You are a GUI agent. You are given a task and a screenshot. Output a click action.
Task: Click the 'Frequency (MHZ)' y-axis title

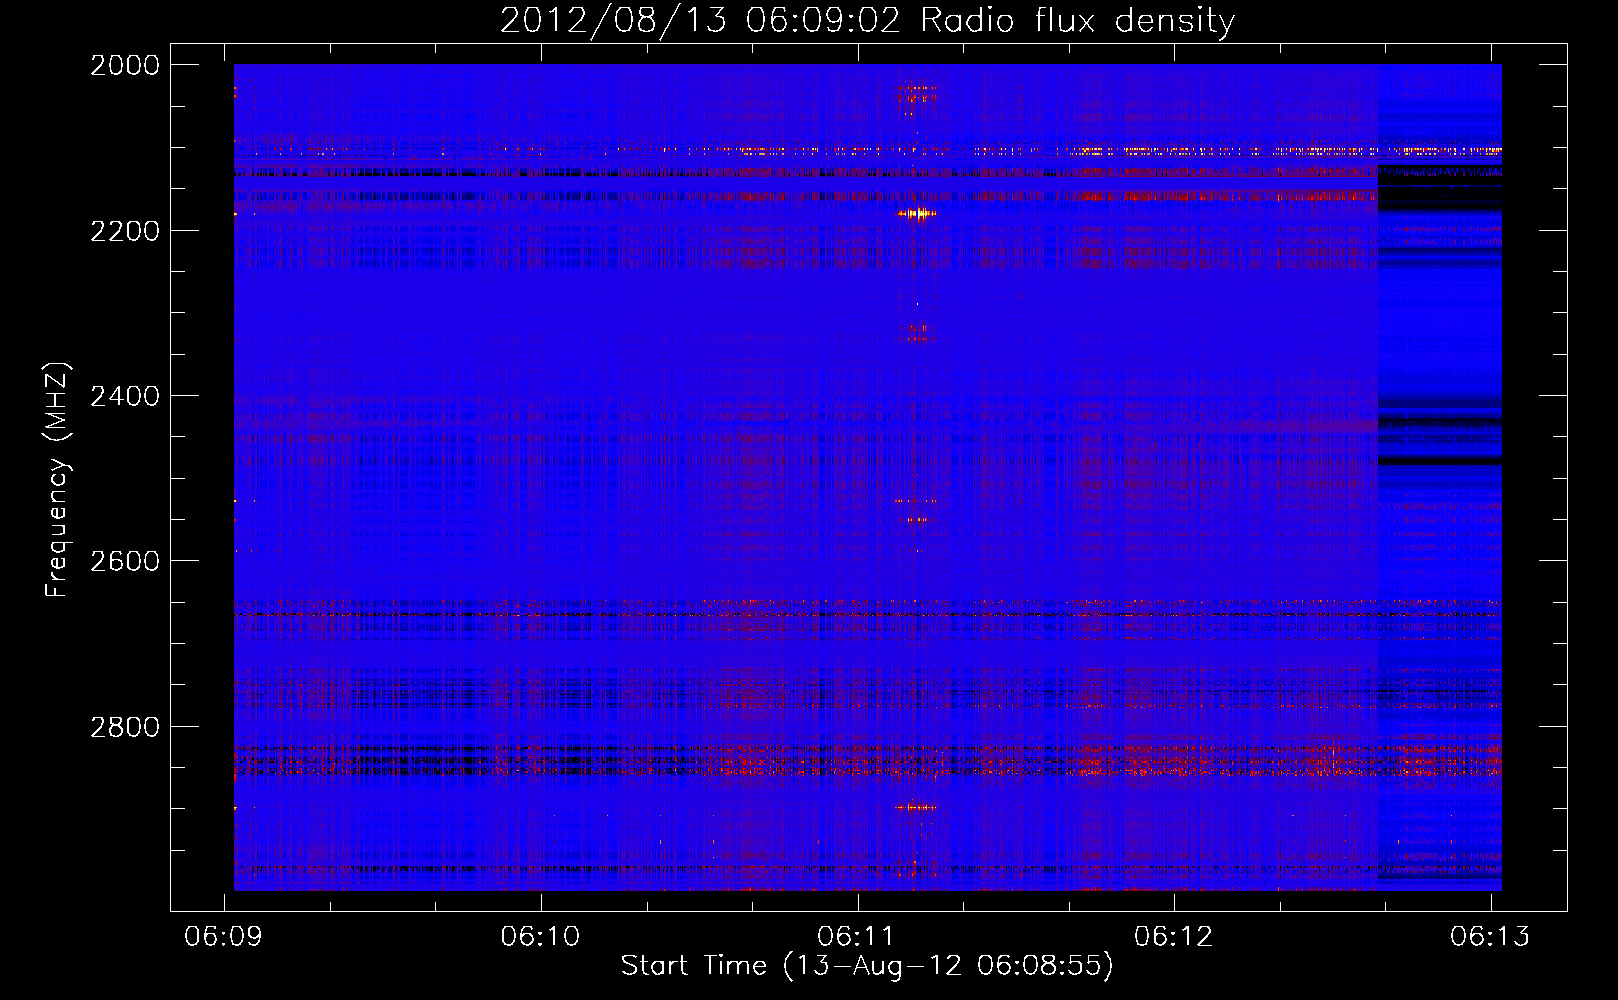tap(58, 480)
